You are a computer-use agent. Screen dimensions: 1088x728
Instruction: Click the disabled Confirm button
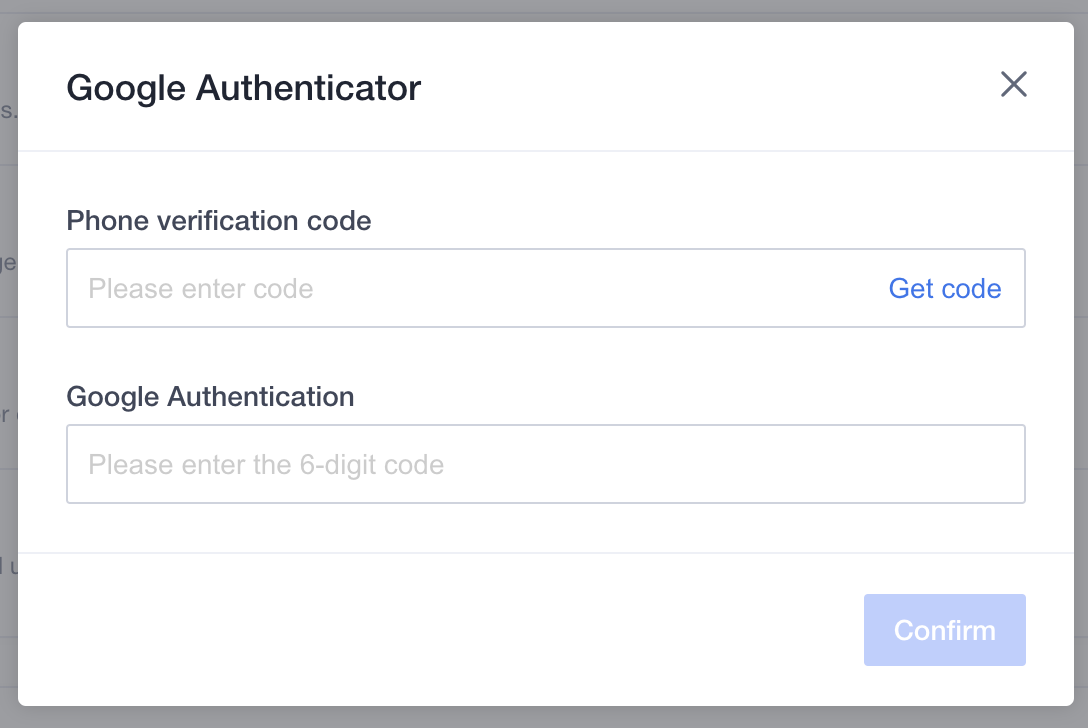tap(944, 630)
